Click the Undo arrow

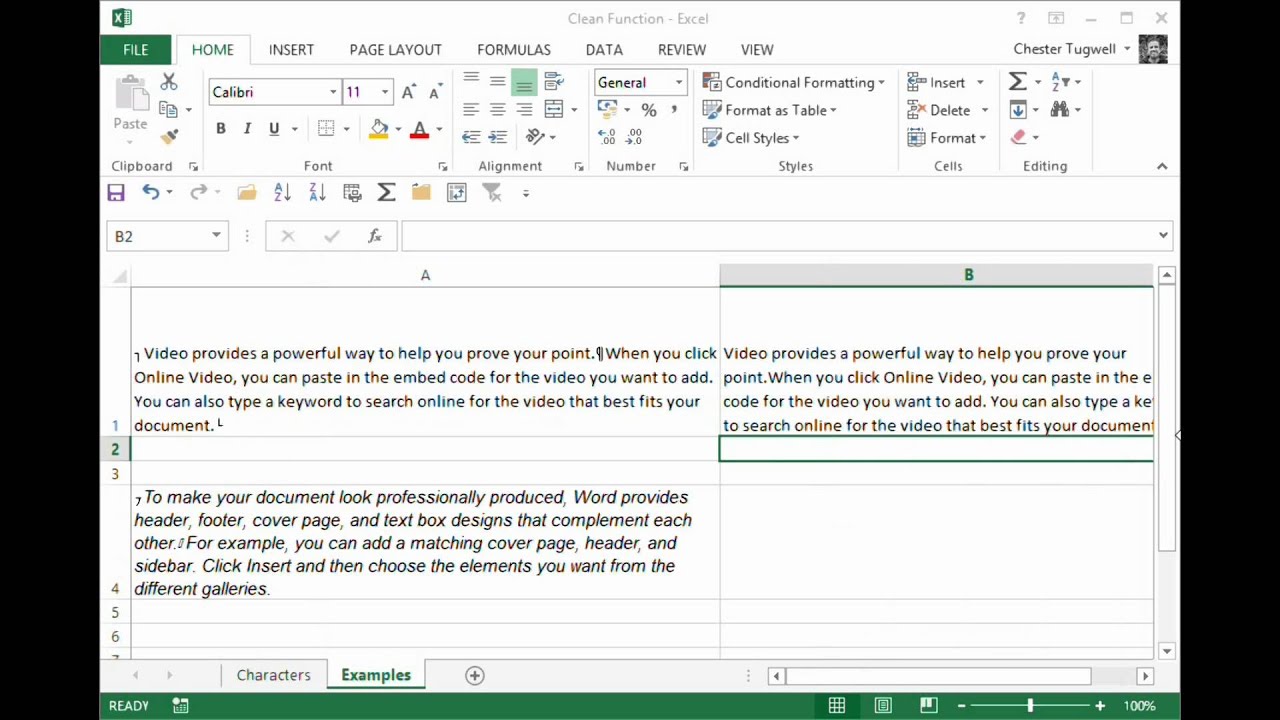tap(150, 193)
